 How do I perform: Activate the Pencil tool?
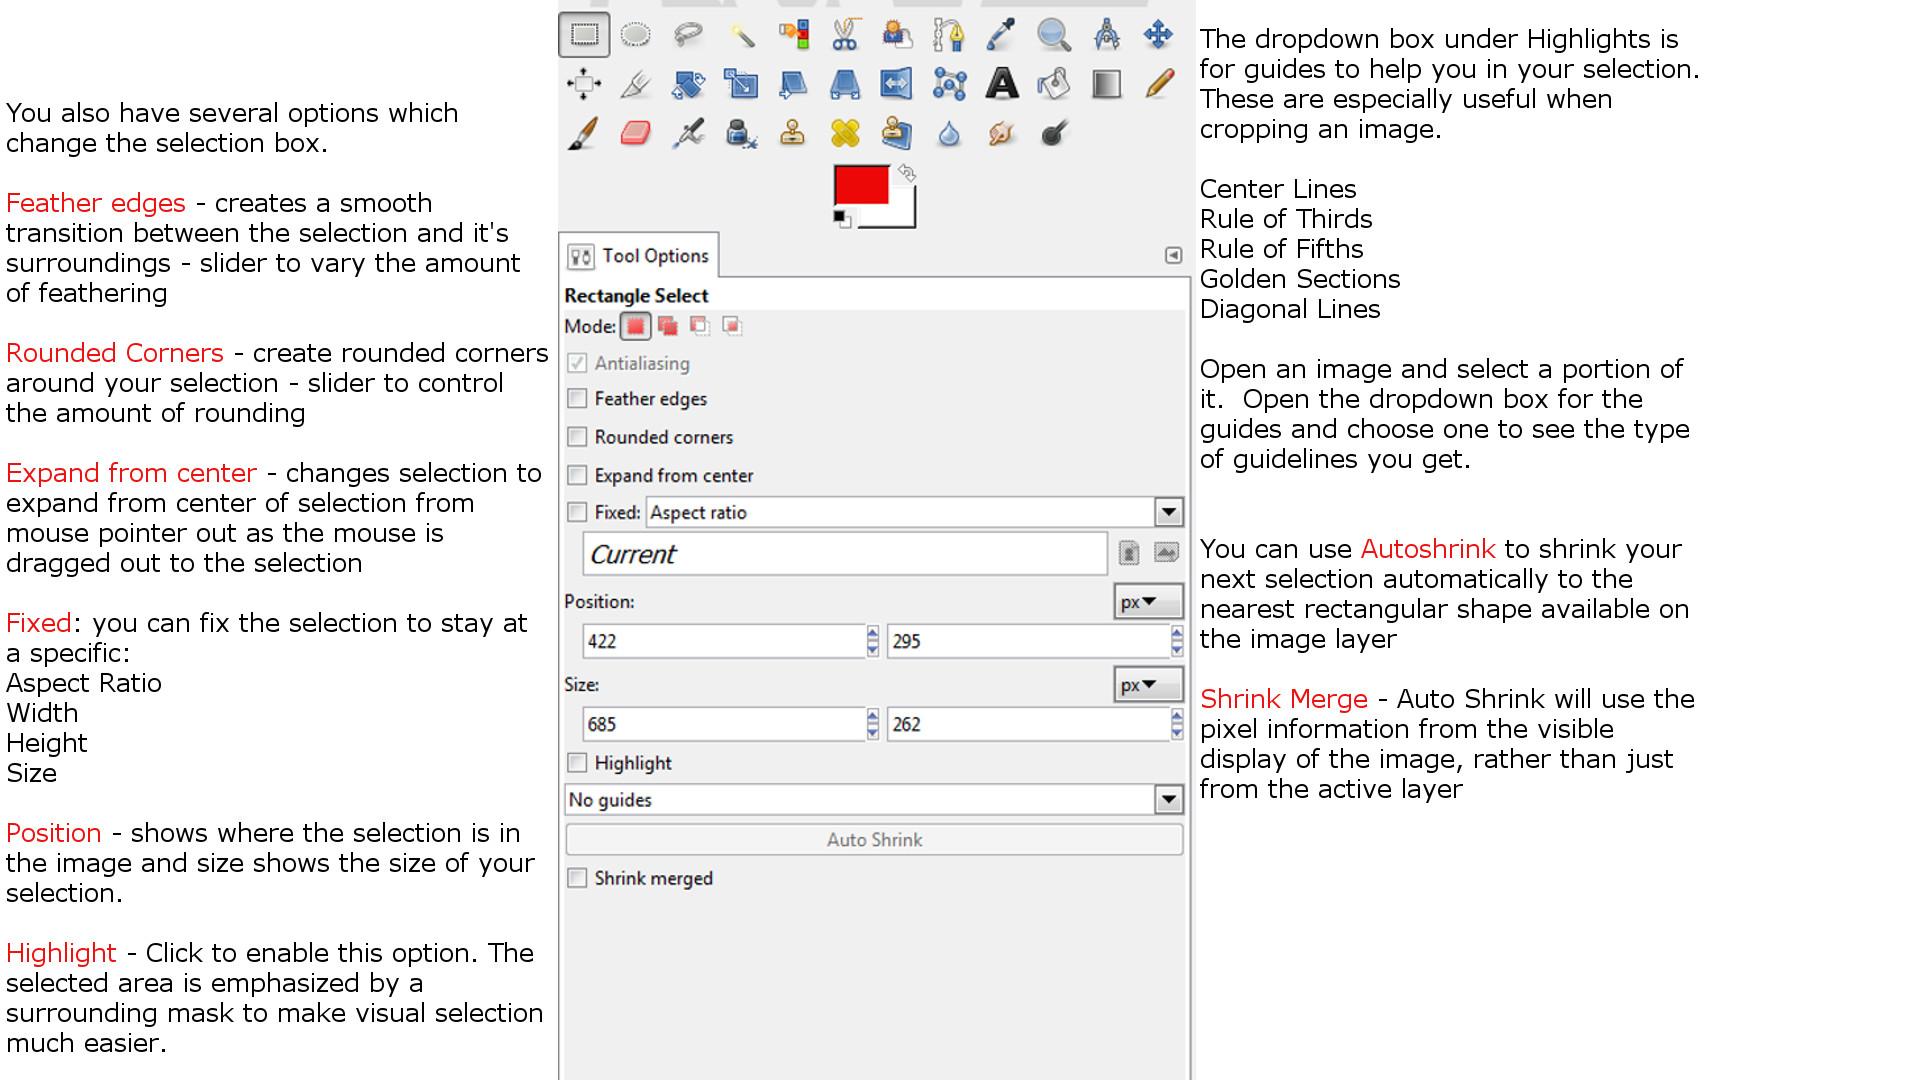1158,84
